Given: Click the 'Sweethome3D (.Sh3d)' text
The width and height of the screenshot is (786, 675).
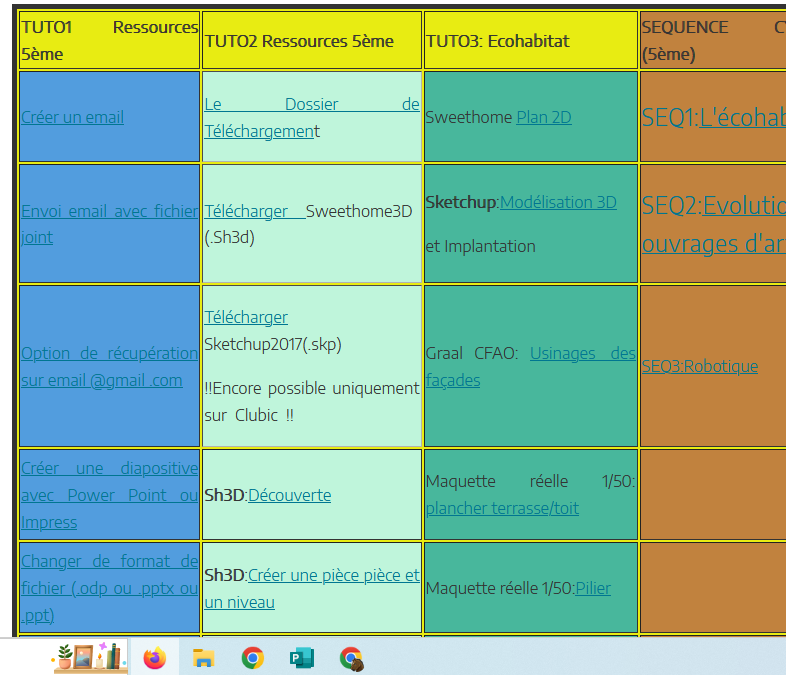Looking at the screenshot, I should click(308, 224).
